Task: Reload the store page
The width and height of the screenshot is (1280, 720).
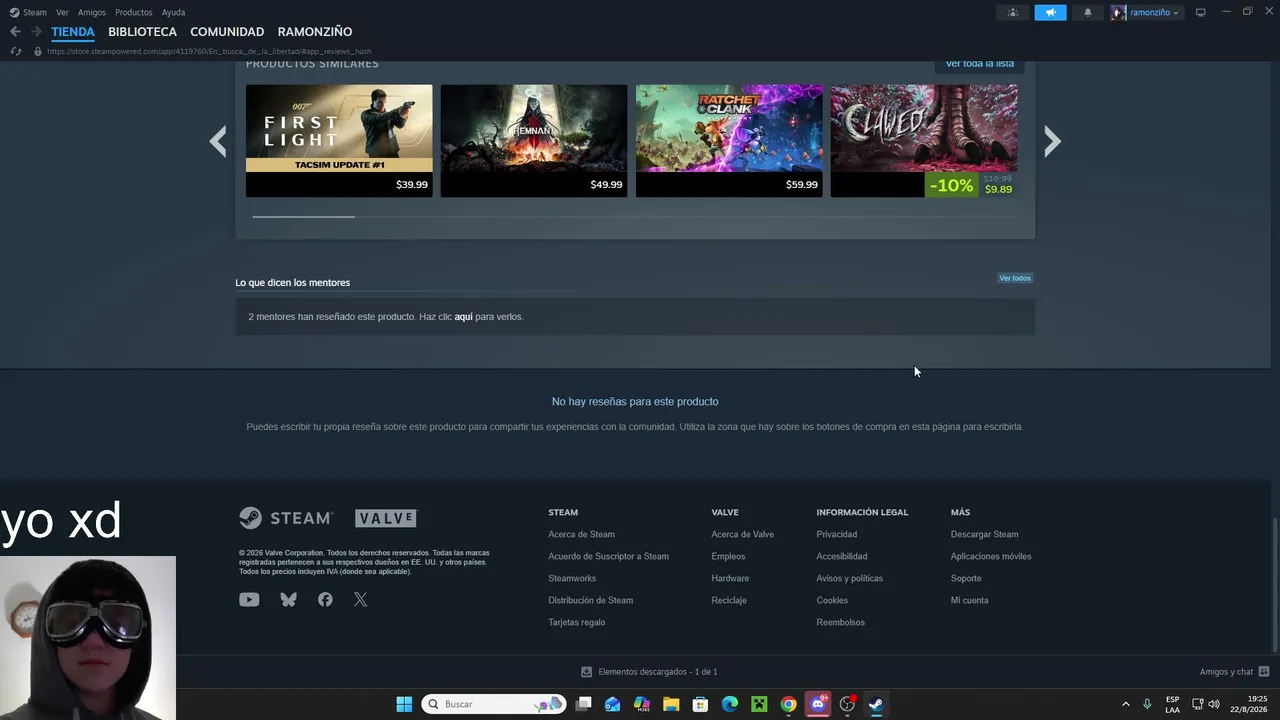Action: (x=15, y=51)
